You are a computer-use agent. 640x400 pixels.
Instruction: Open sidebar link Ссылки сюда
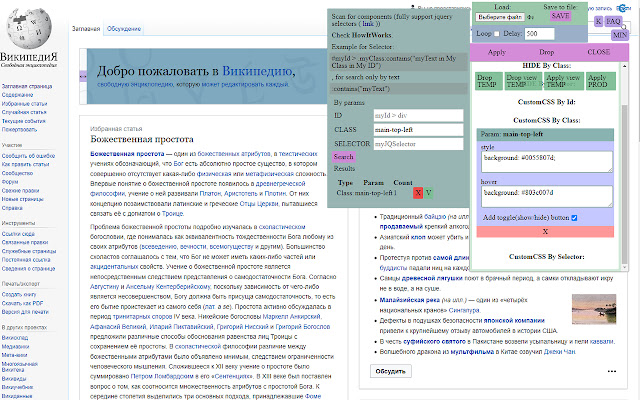(18, 234)
